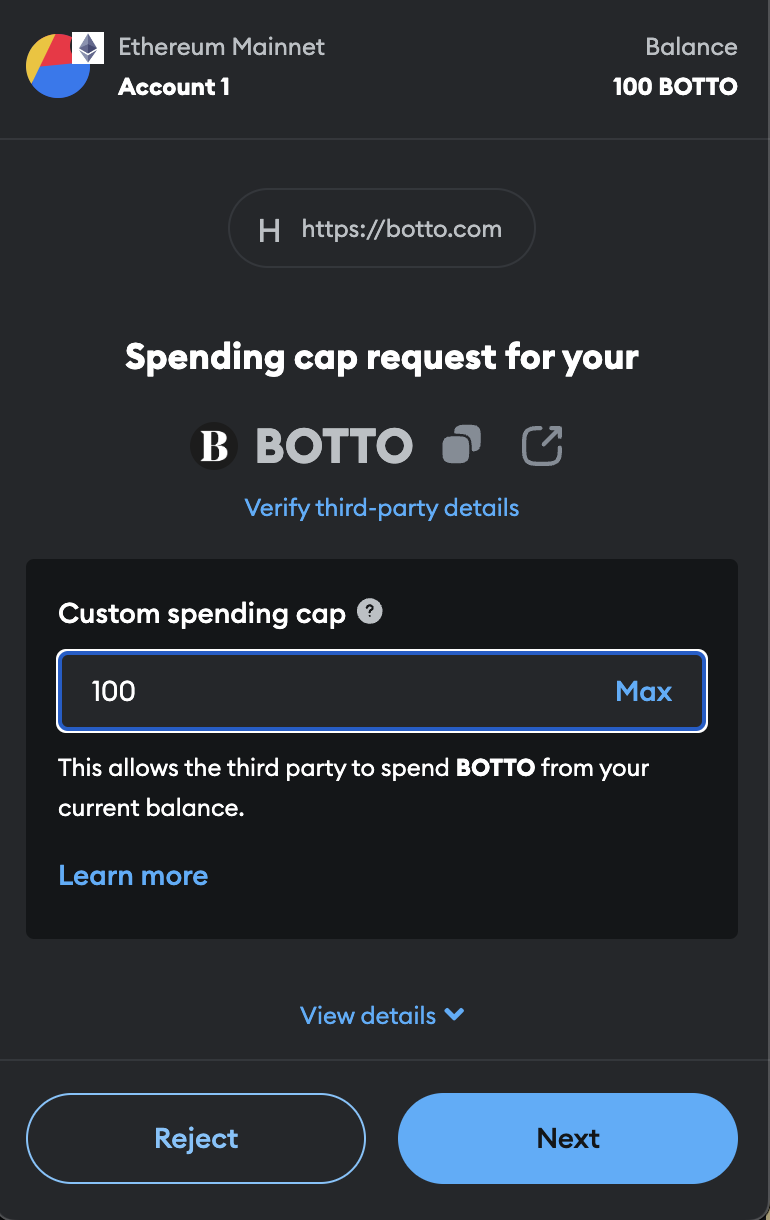Click the Ethereum Mainnet network label

coord(221,46)
